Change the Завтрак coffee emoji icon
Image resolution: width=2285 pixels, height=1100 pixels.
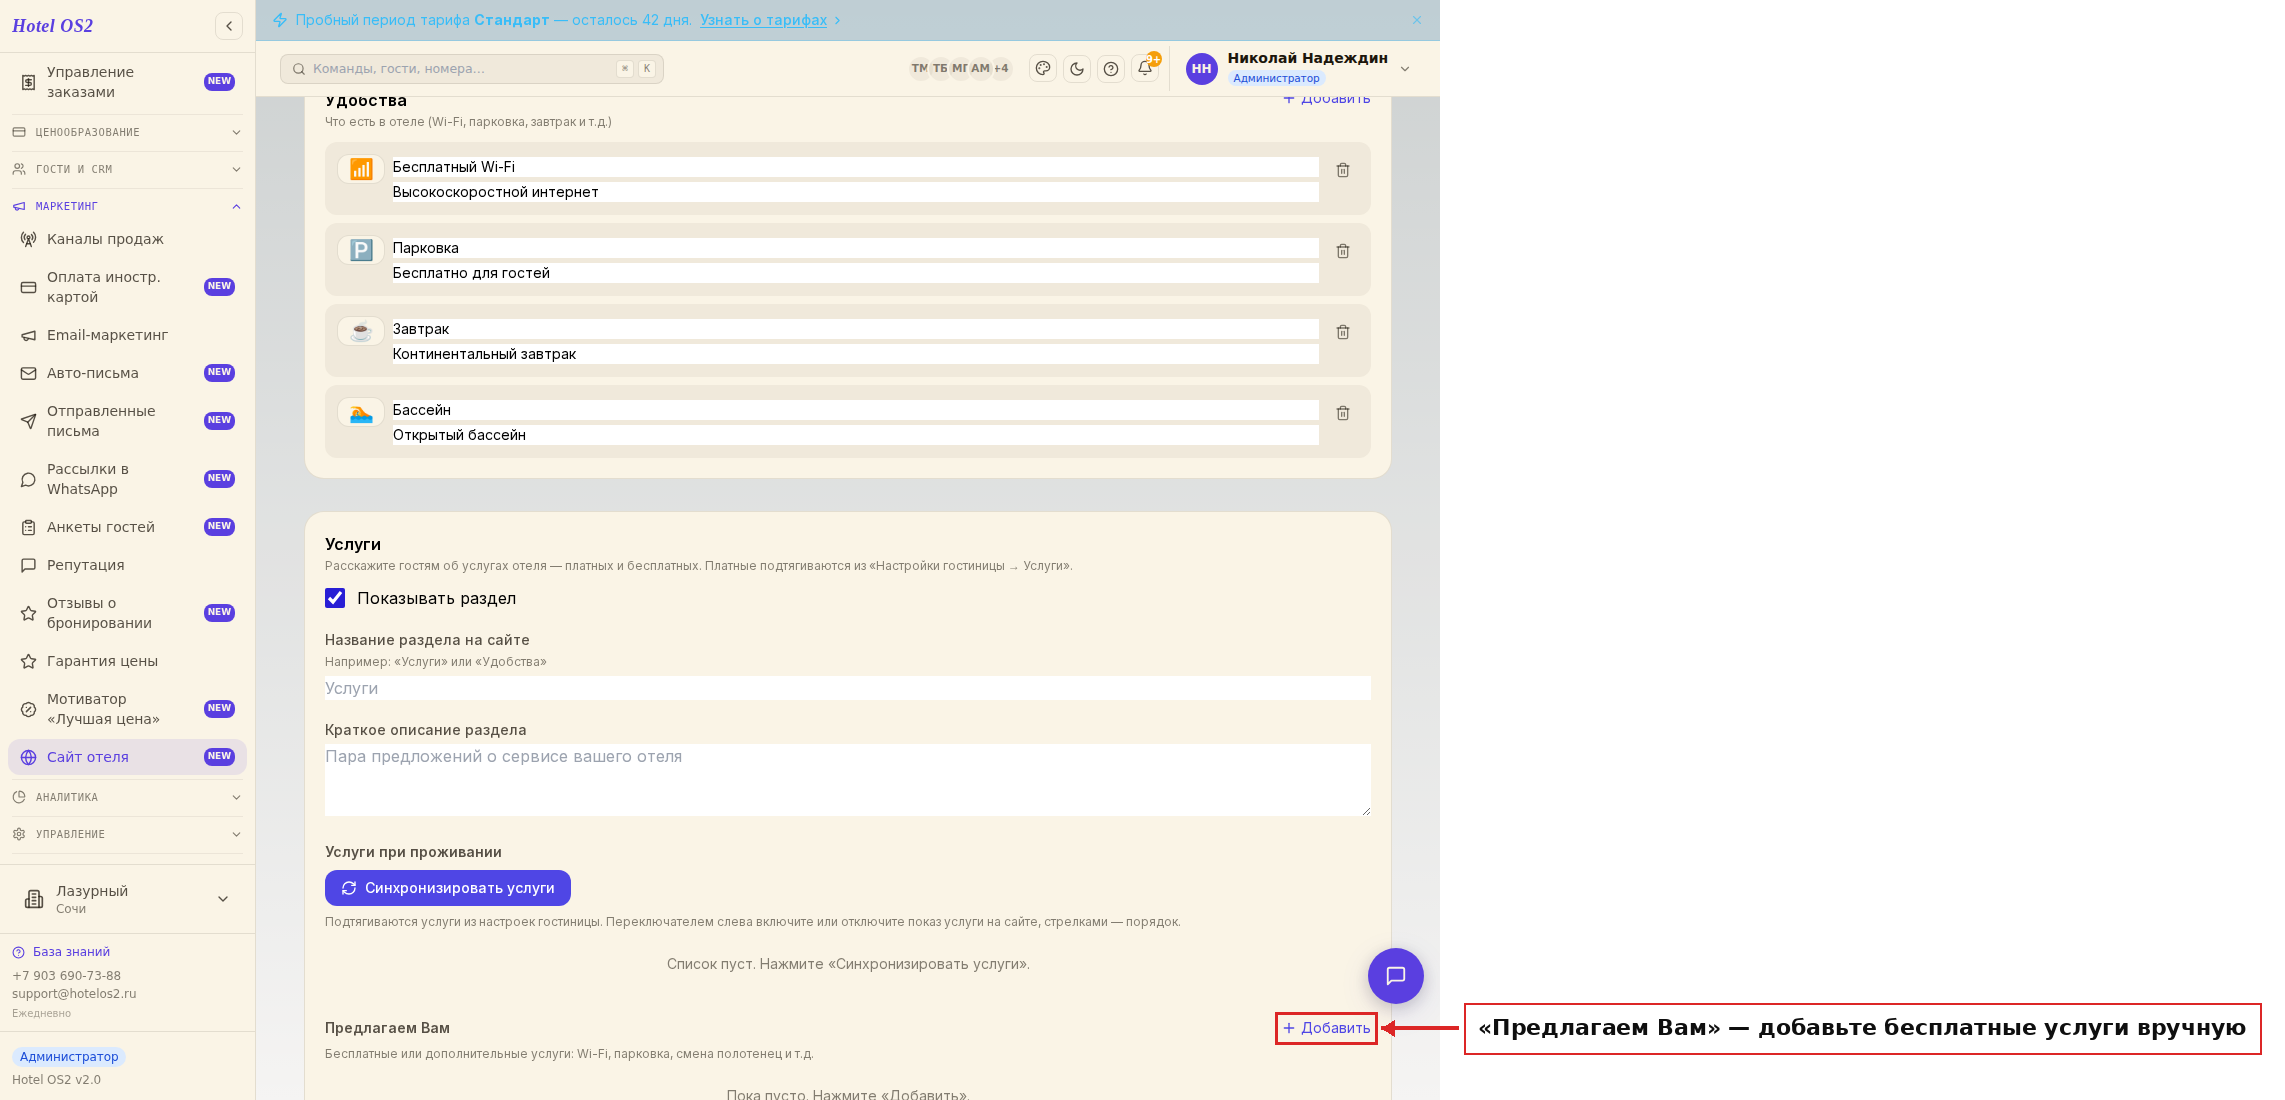coord(361,331)
